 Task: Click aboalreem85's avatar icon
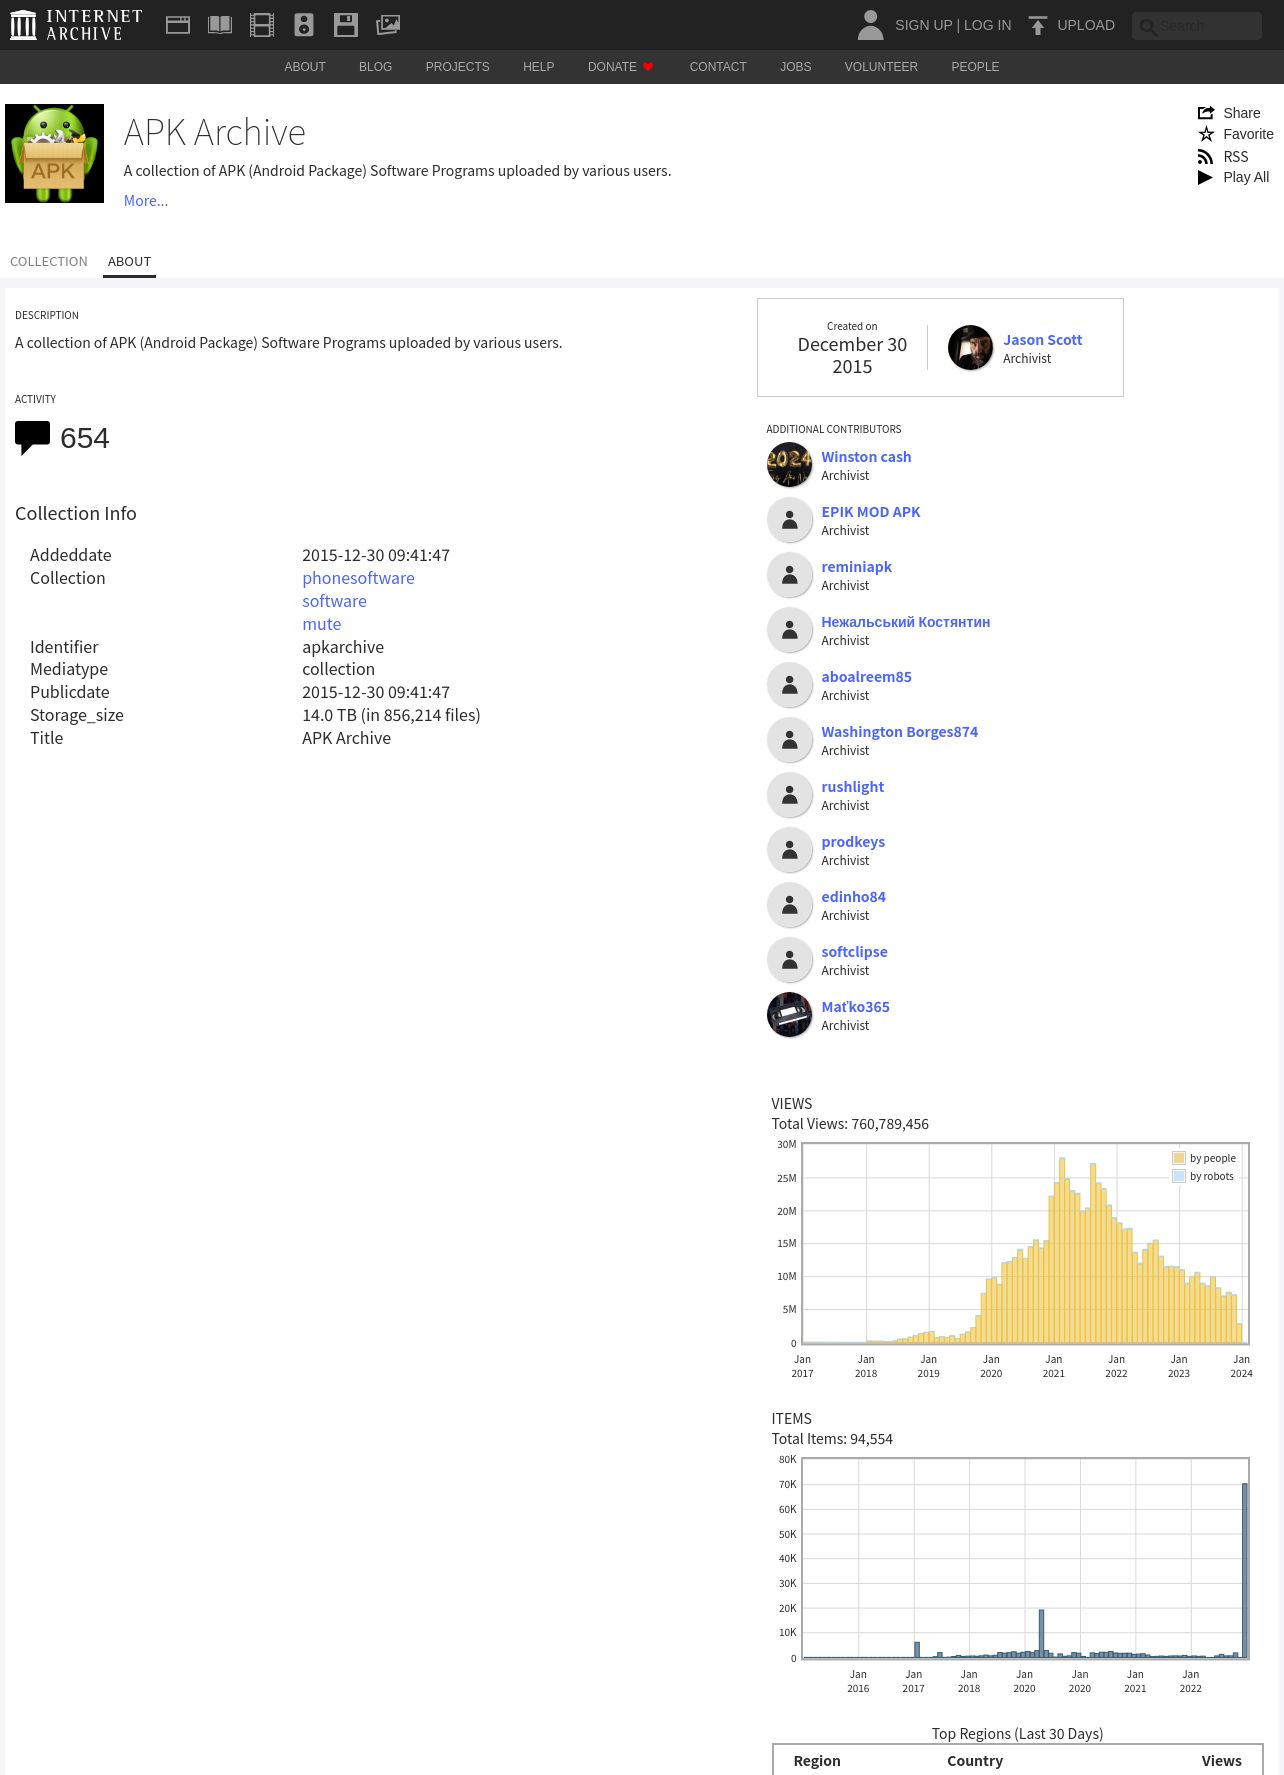point(789,685)
